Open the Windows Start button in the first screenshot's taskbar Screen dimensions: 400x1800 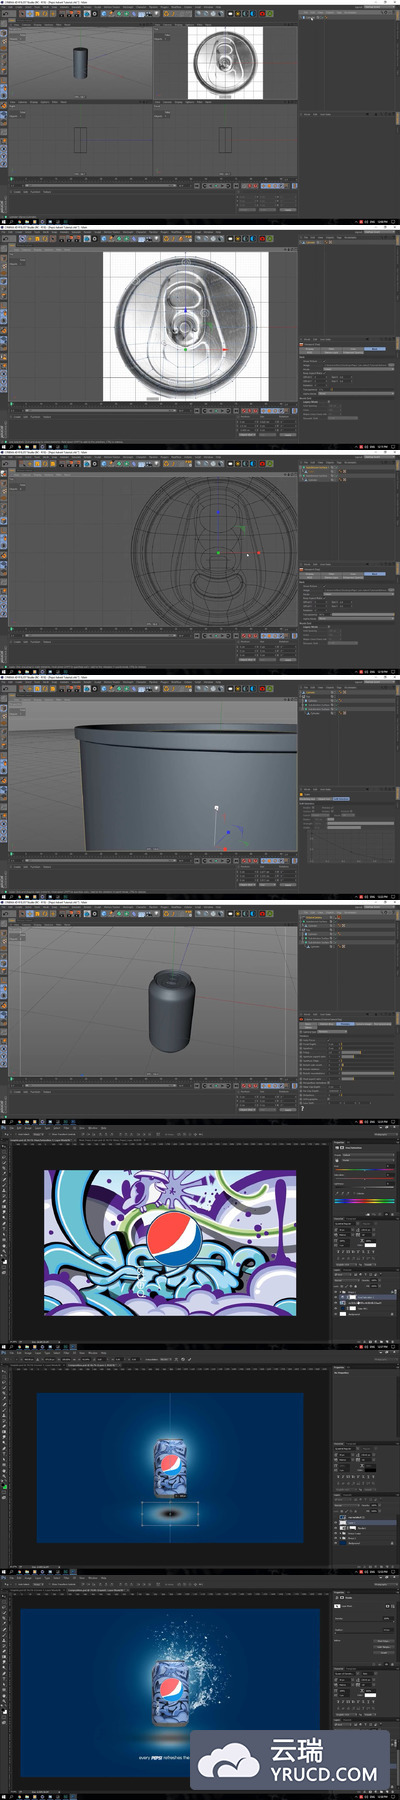[x=3, y=222]
